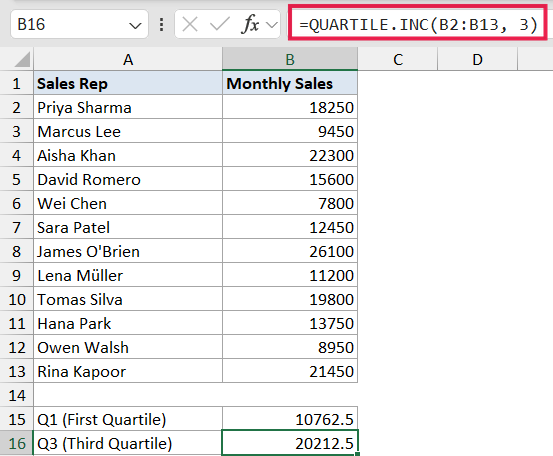This screenshot has width=553, height=456.
Task: Select the Sara Patel cell
Action: (128, 227)
